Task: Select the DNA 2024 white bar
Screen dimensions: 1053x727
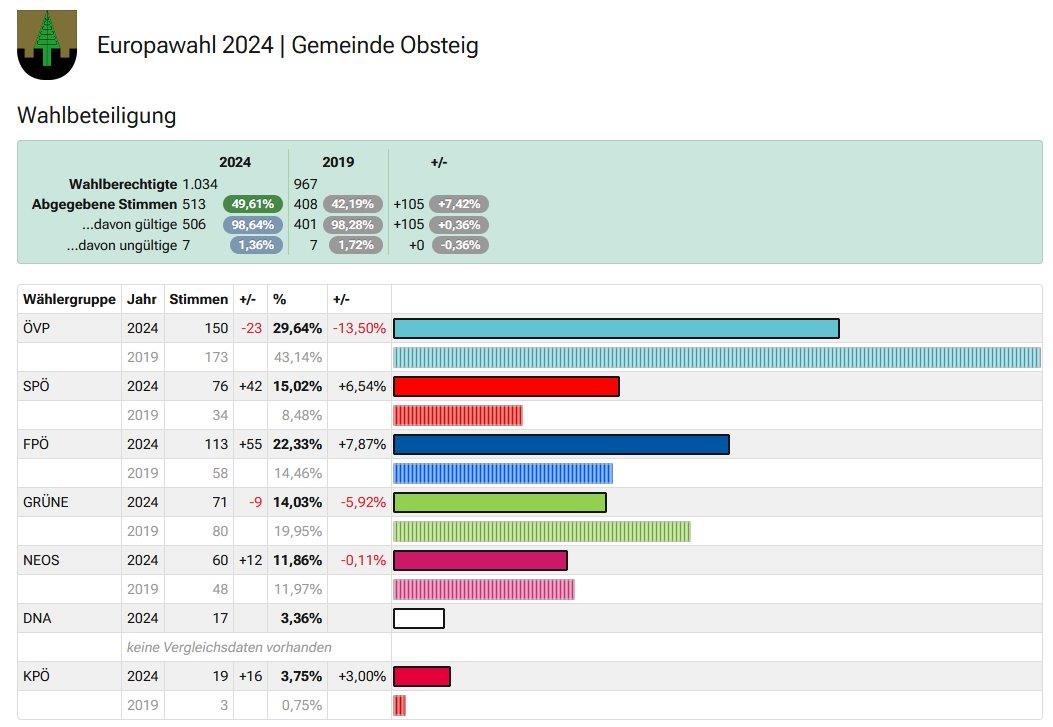Action: (x=419, y=618)
